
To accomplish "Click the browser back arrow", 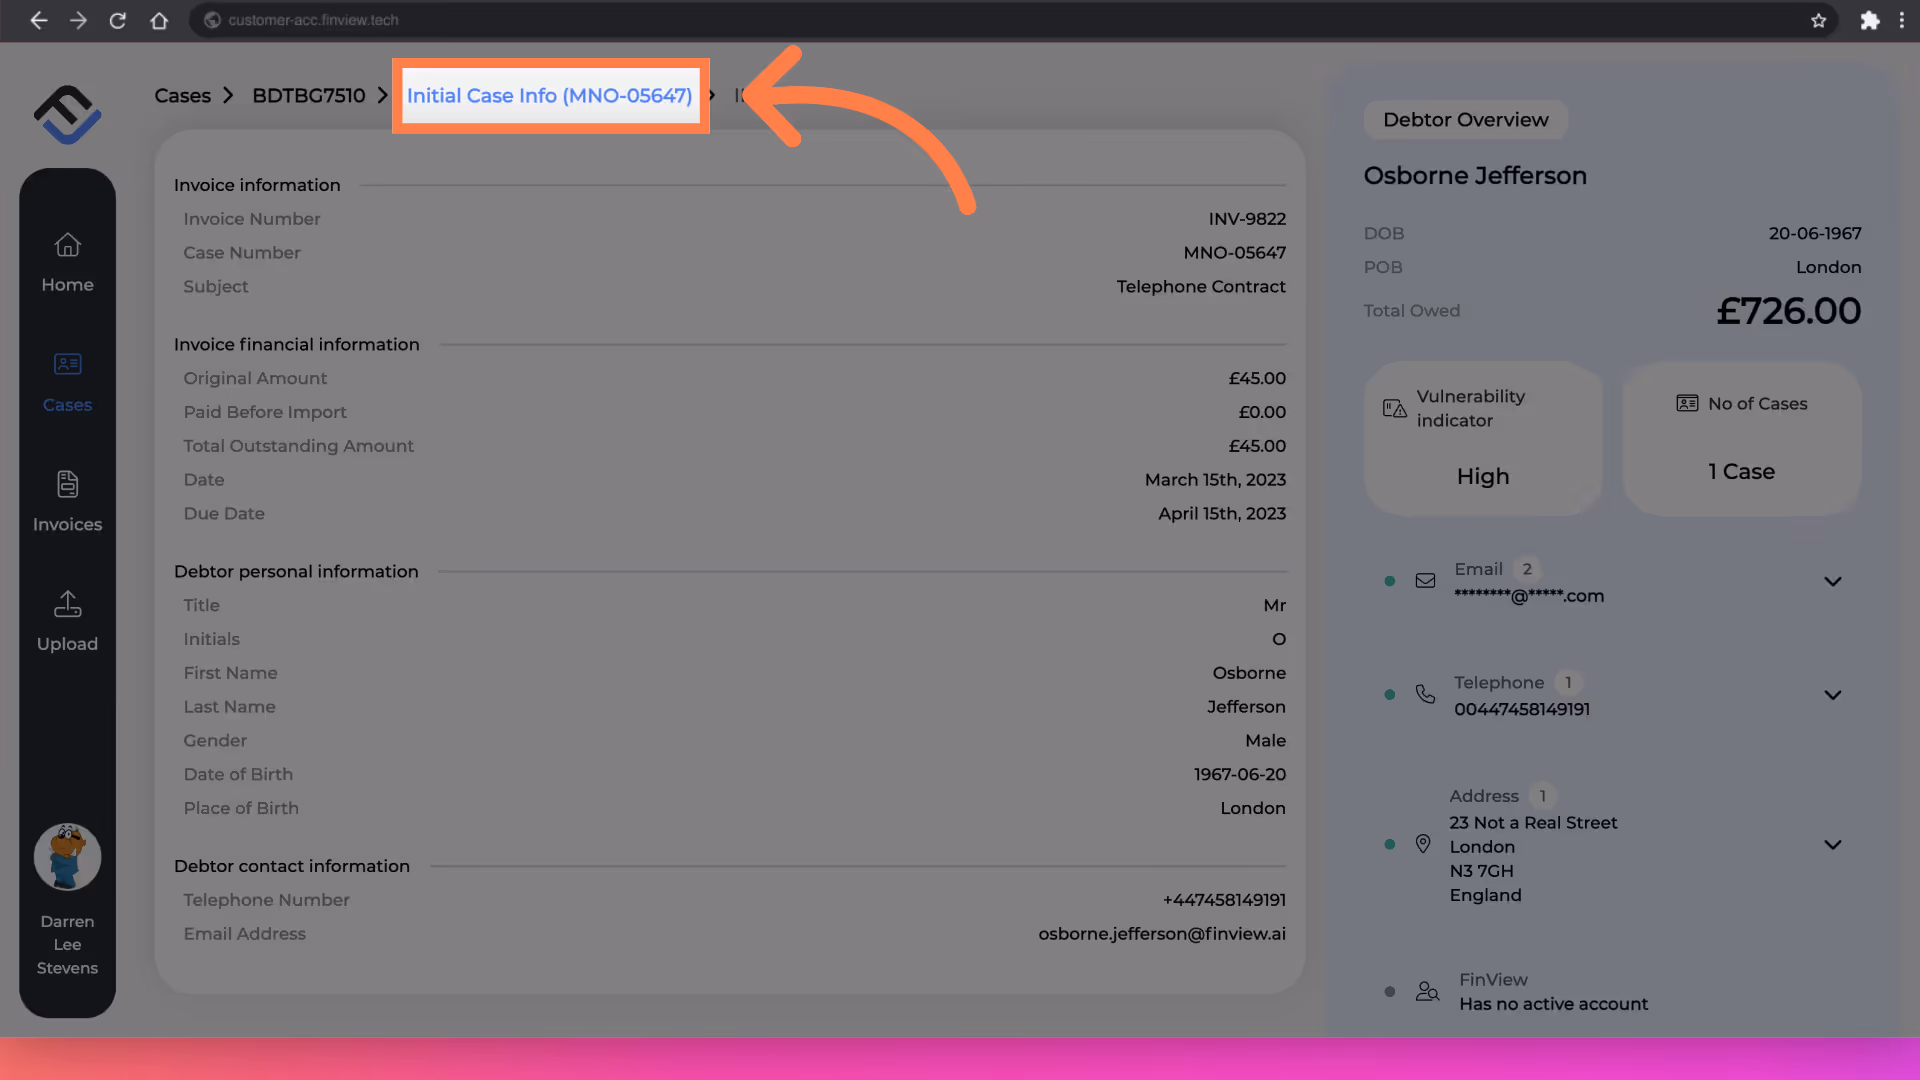I will pyautogui.click(x=38, y=20).
